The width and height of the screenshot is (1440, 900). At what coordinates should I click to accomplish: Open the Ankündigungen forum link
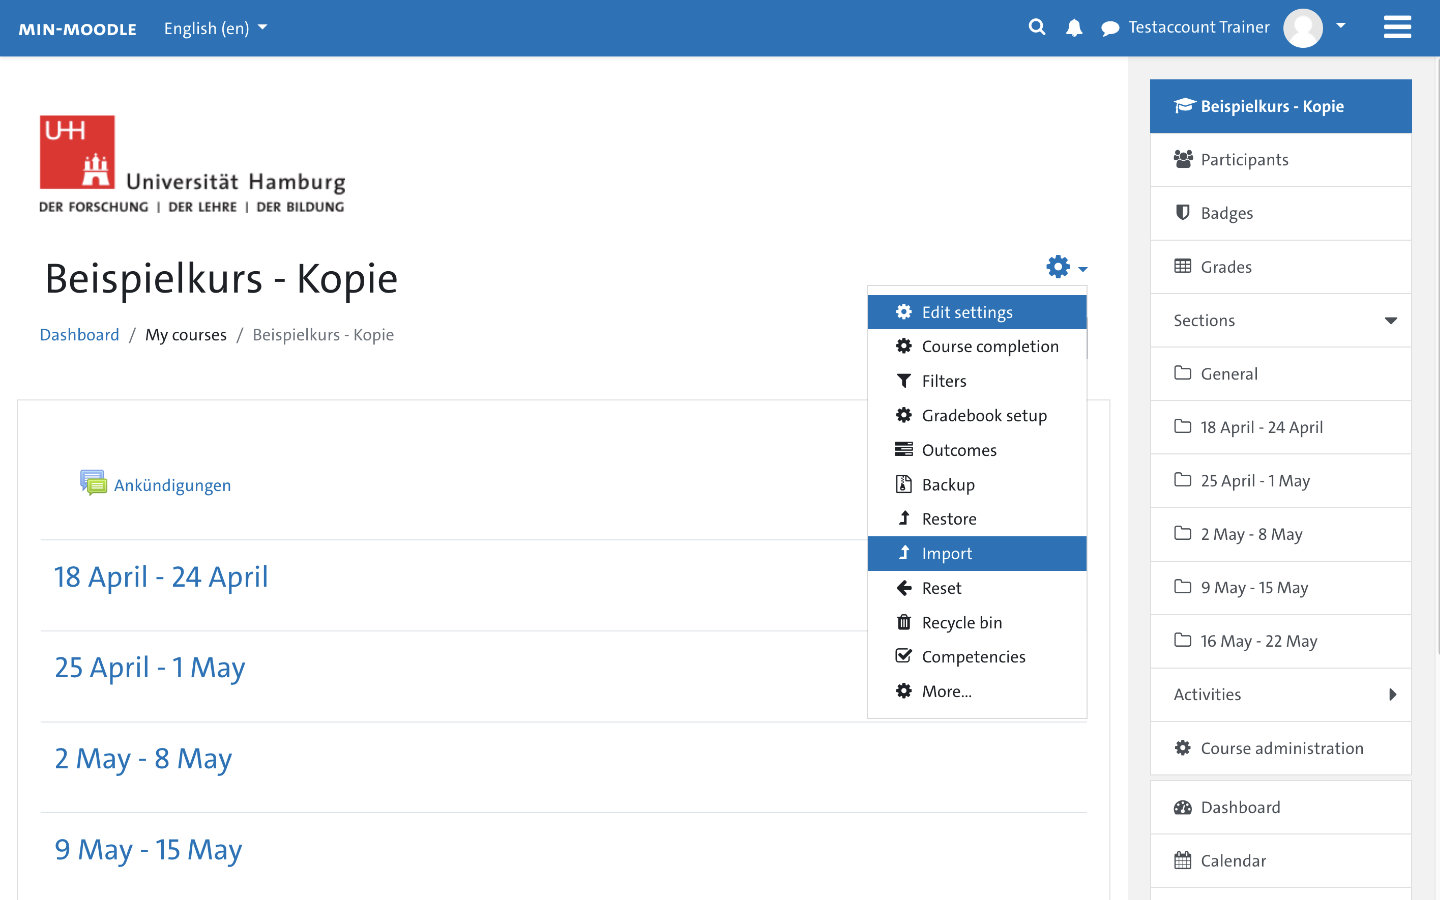(x=172, y=485)
